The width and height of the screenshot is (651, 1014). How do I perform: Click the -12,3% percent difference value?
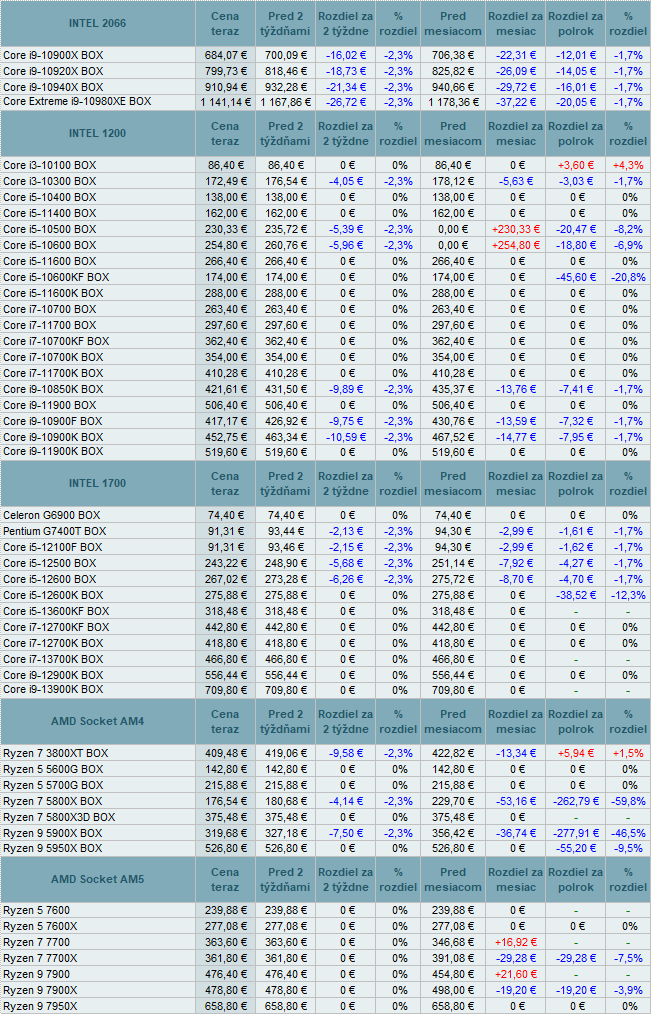tap(628, 595)
